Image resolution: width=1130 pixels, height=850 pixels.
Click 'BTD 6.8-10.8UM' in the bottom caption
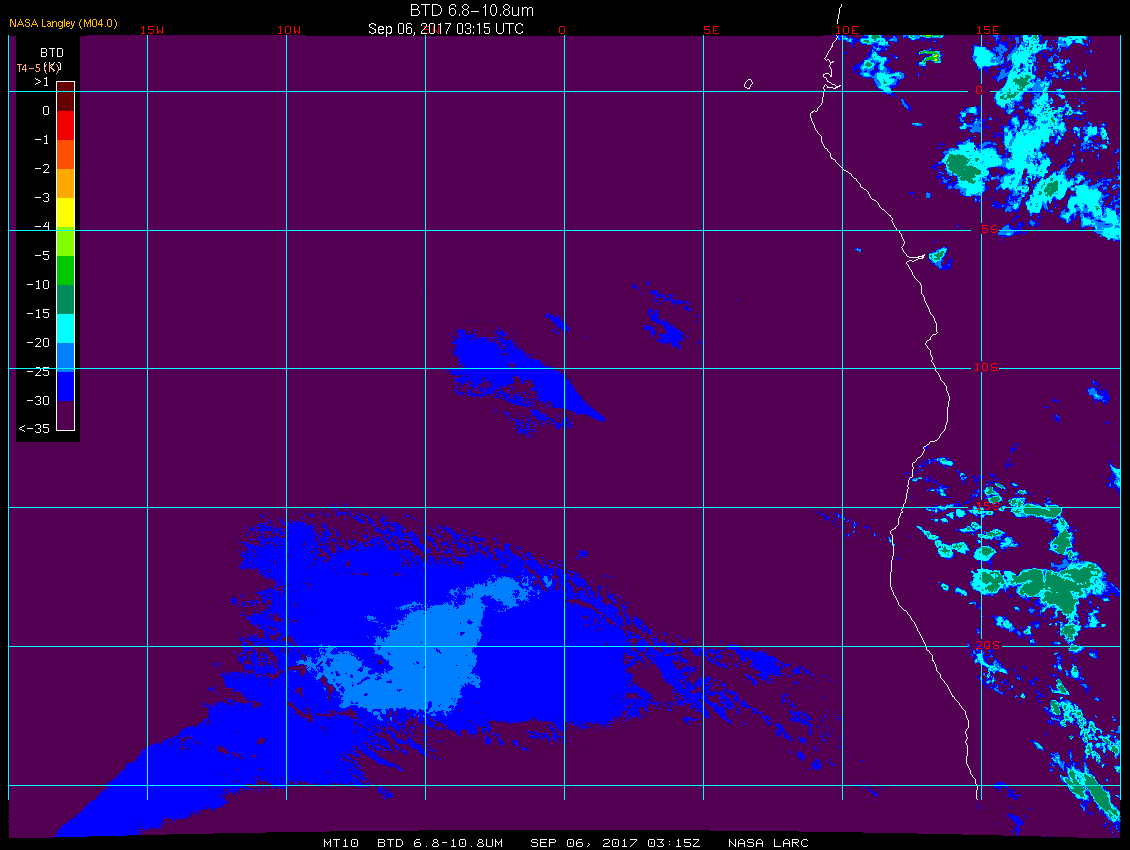click(440, 843)
